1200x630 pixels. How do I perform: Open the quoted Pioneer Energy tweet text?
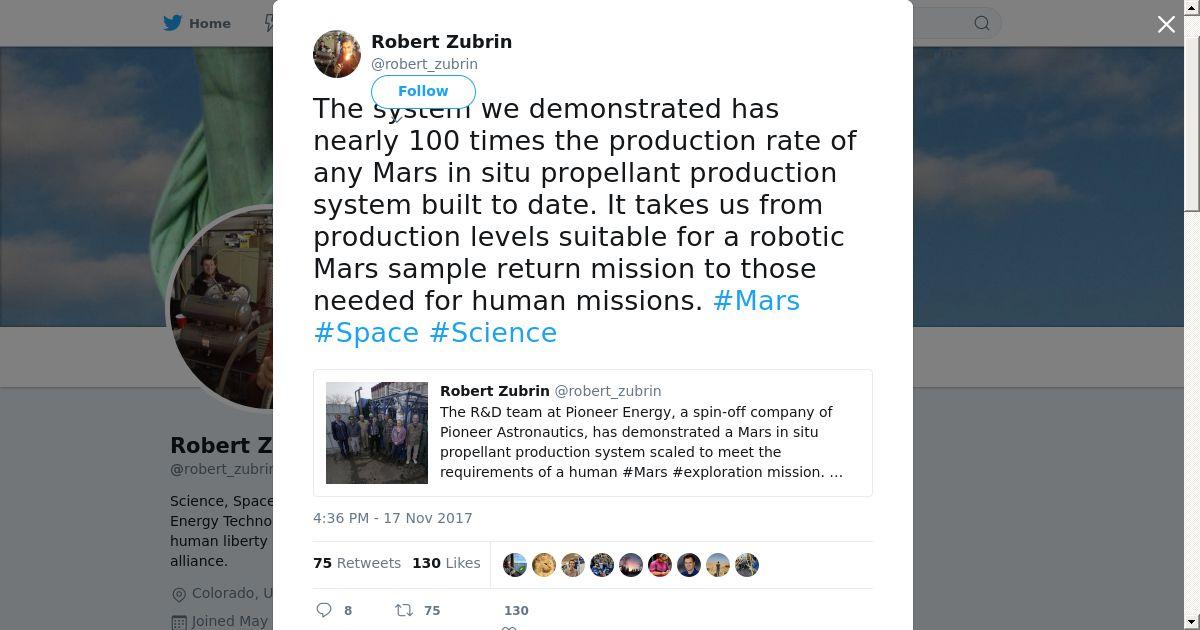640,442
